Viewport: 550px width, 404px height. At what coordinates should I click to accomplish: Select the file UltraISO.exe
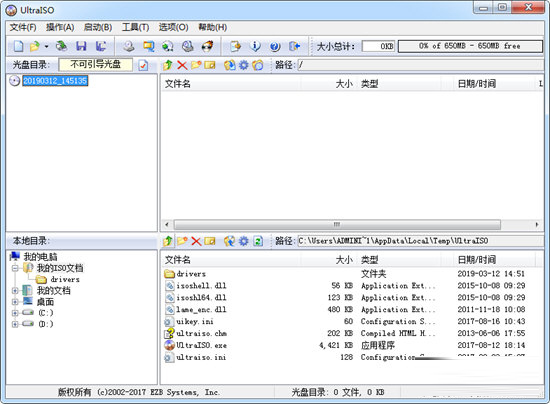pos(201,345)
